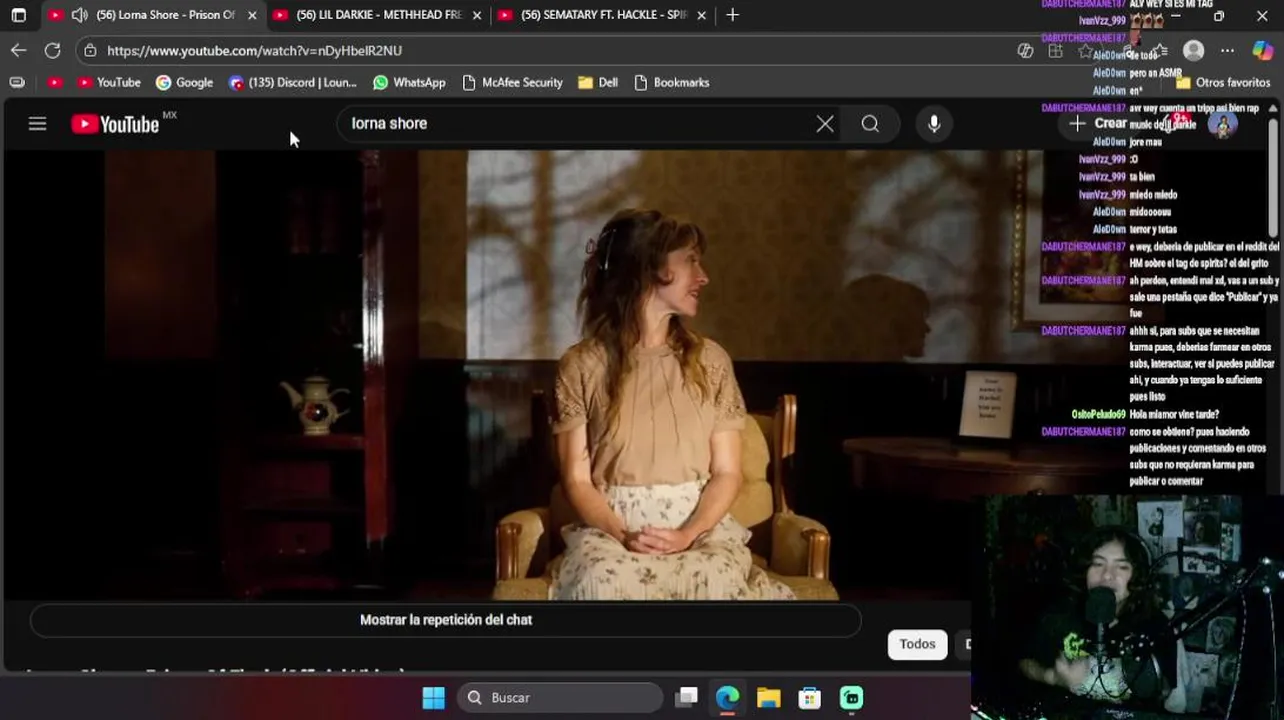Open Microsoft Edge from the taskbar
The image size is (1284, 720).
[727, 698]
